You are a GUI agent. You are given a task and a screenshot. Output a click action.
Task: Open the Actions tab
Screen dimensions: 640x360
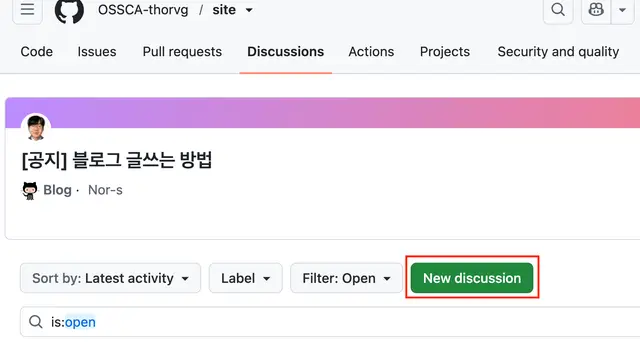371,52
